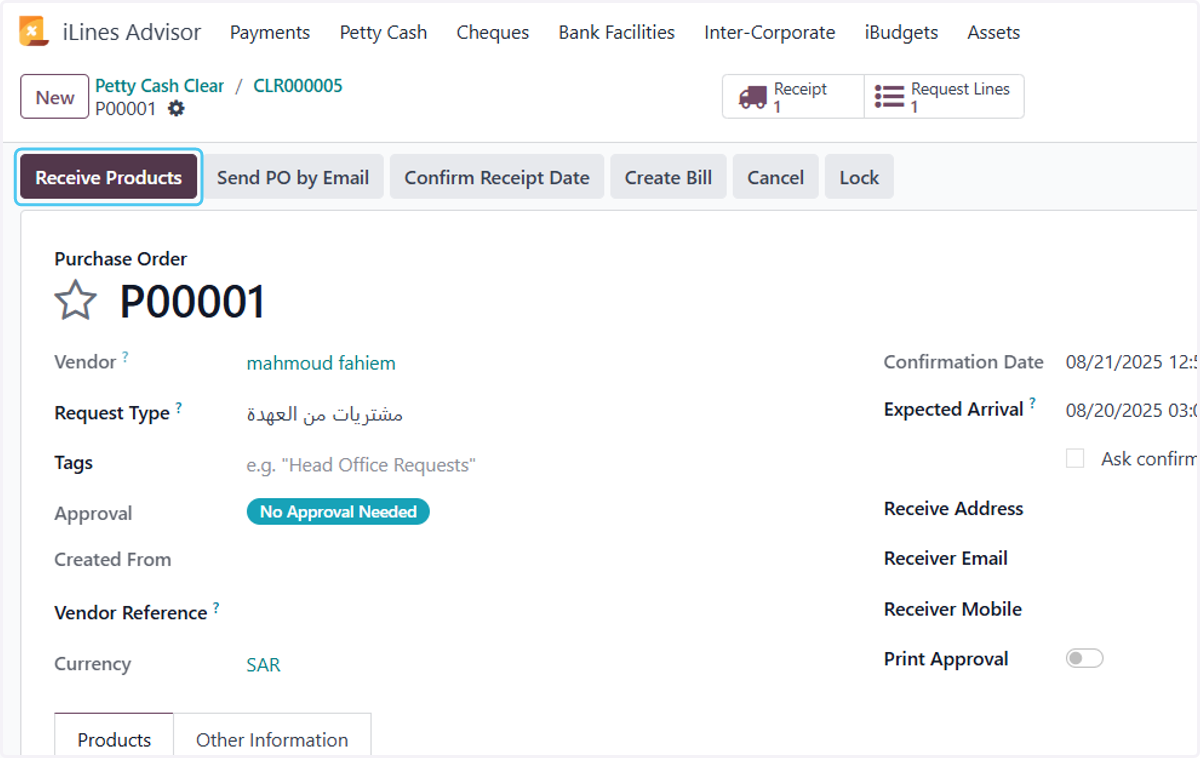Click Send PO by Email button

pyautogui.click(x=293, y=177)
